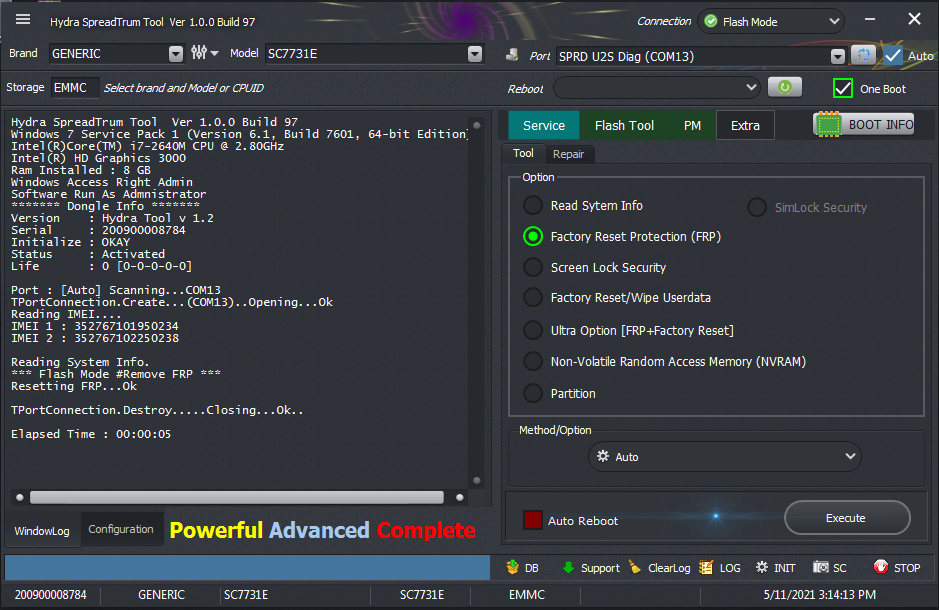Click the BOOT INFO button label
The image size is (939, 610).
point(880,125)
